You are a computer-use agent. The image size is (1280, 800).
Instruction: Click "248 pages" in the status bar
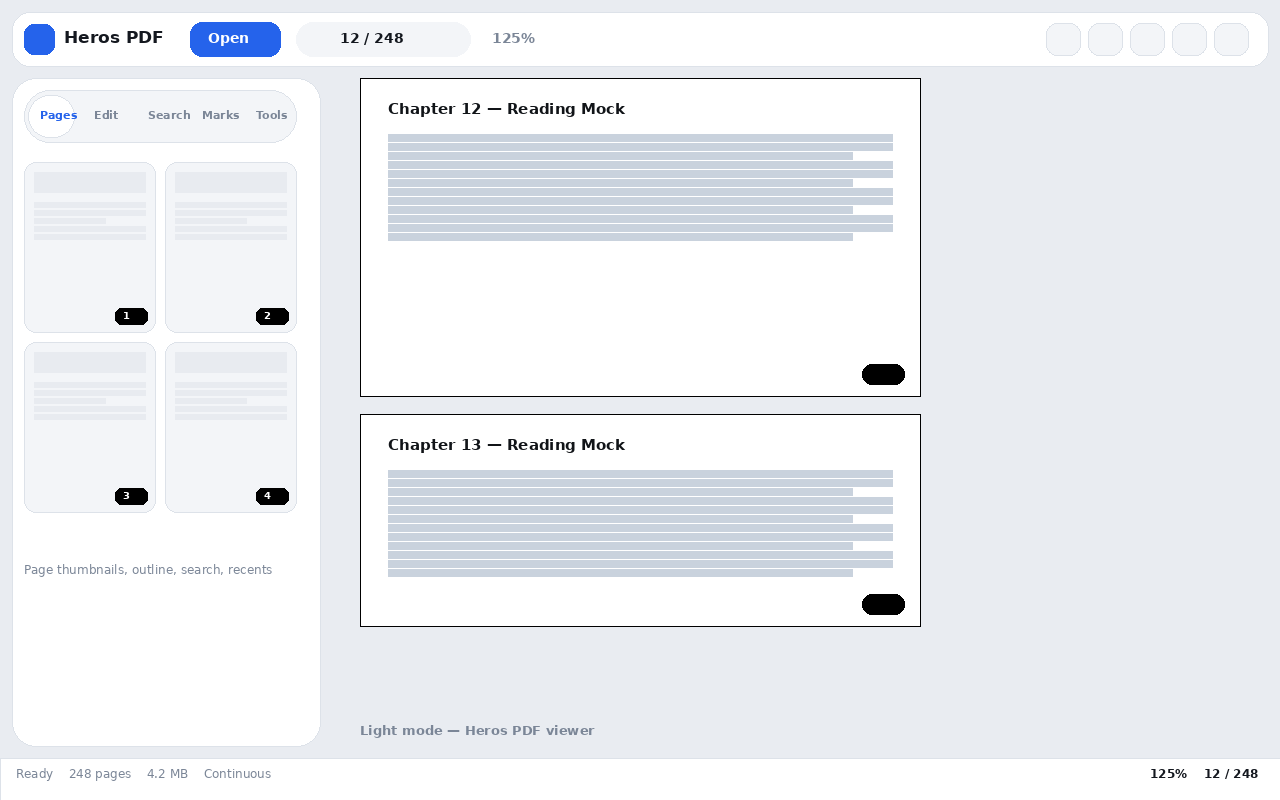100,774
